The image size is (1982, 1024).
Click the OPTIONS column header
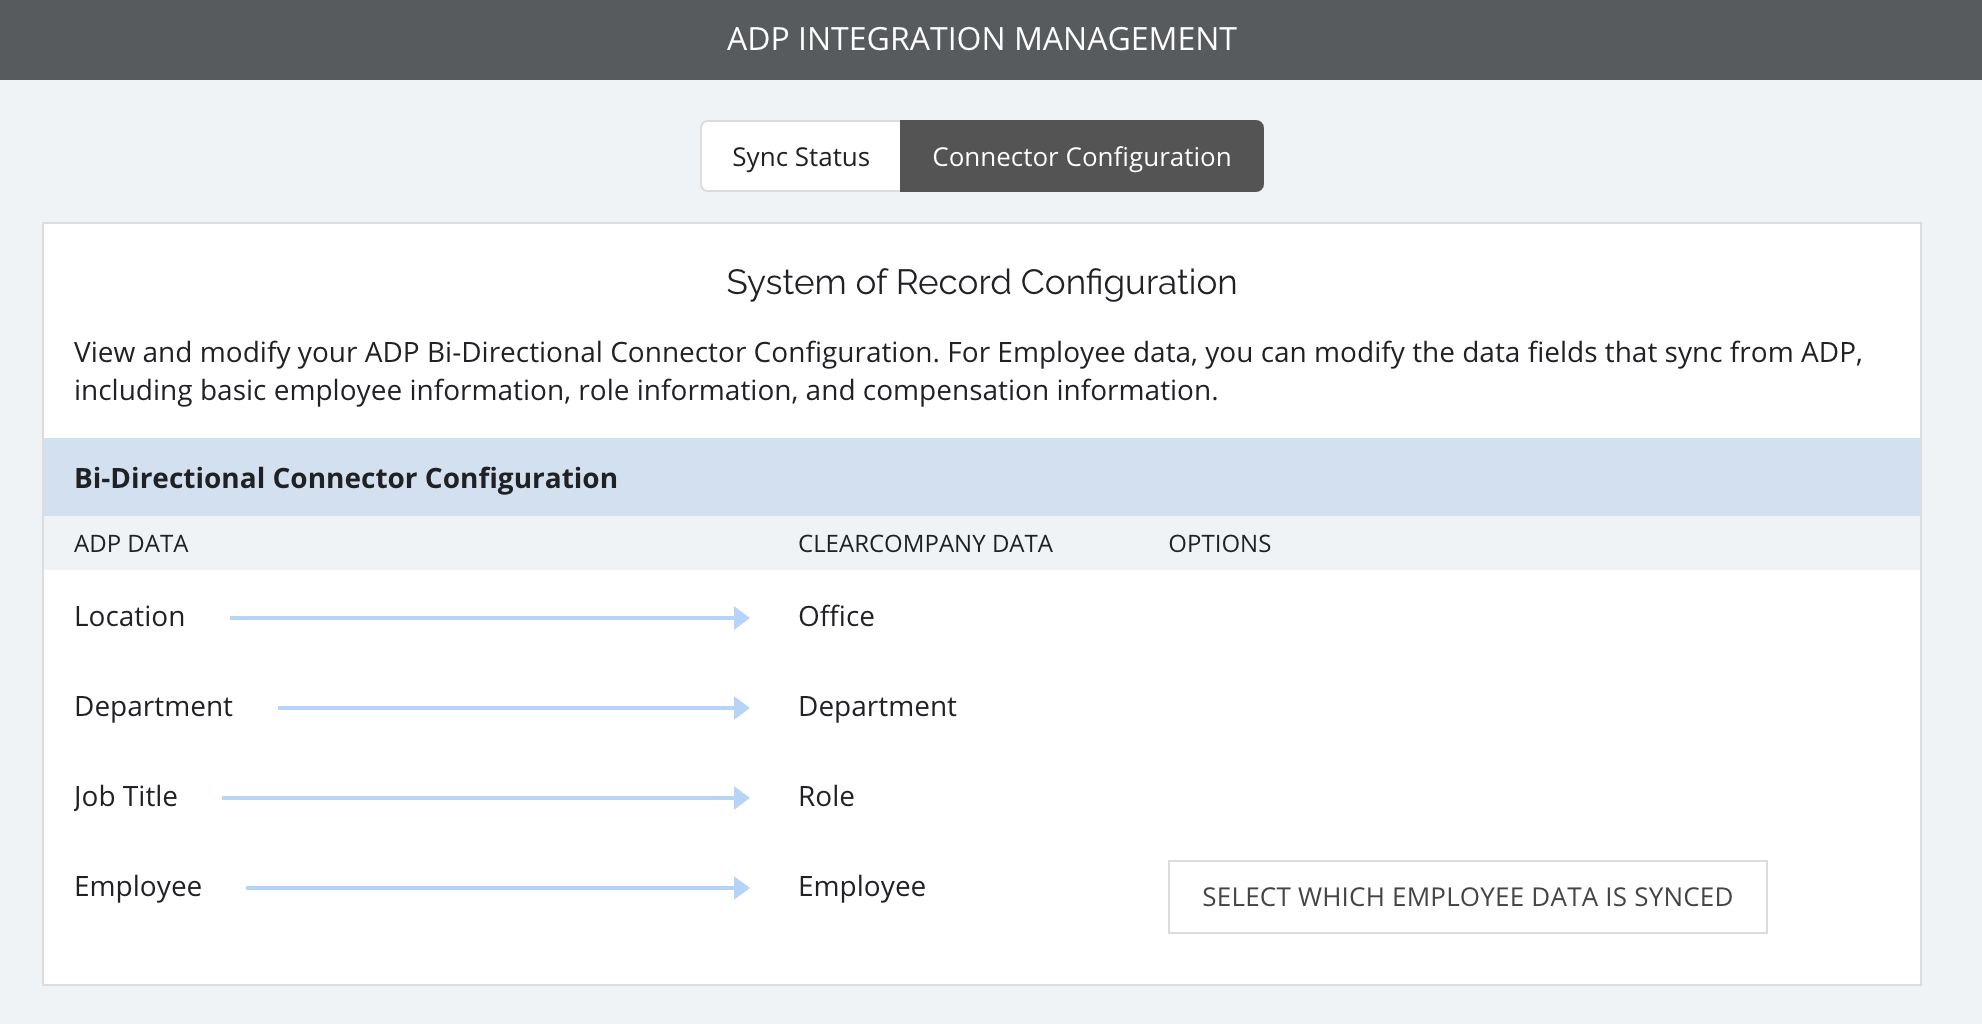tap(1220, 544)
